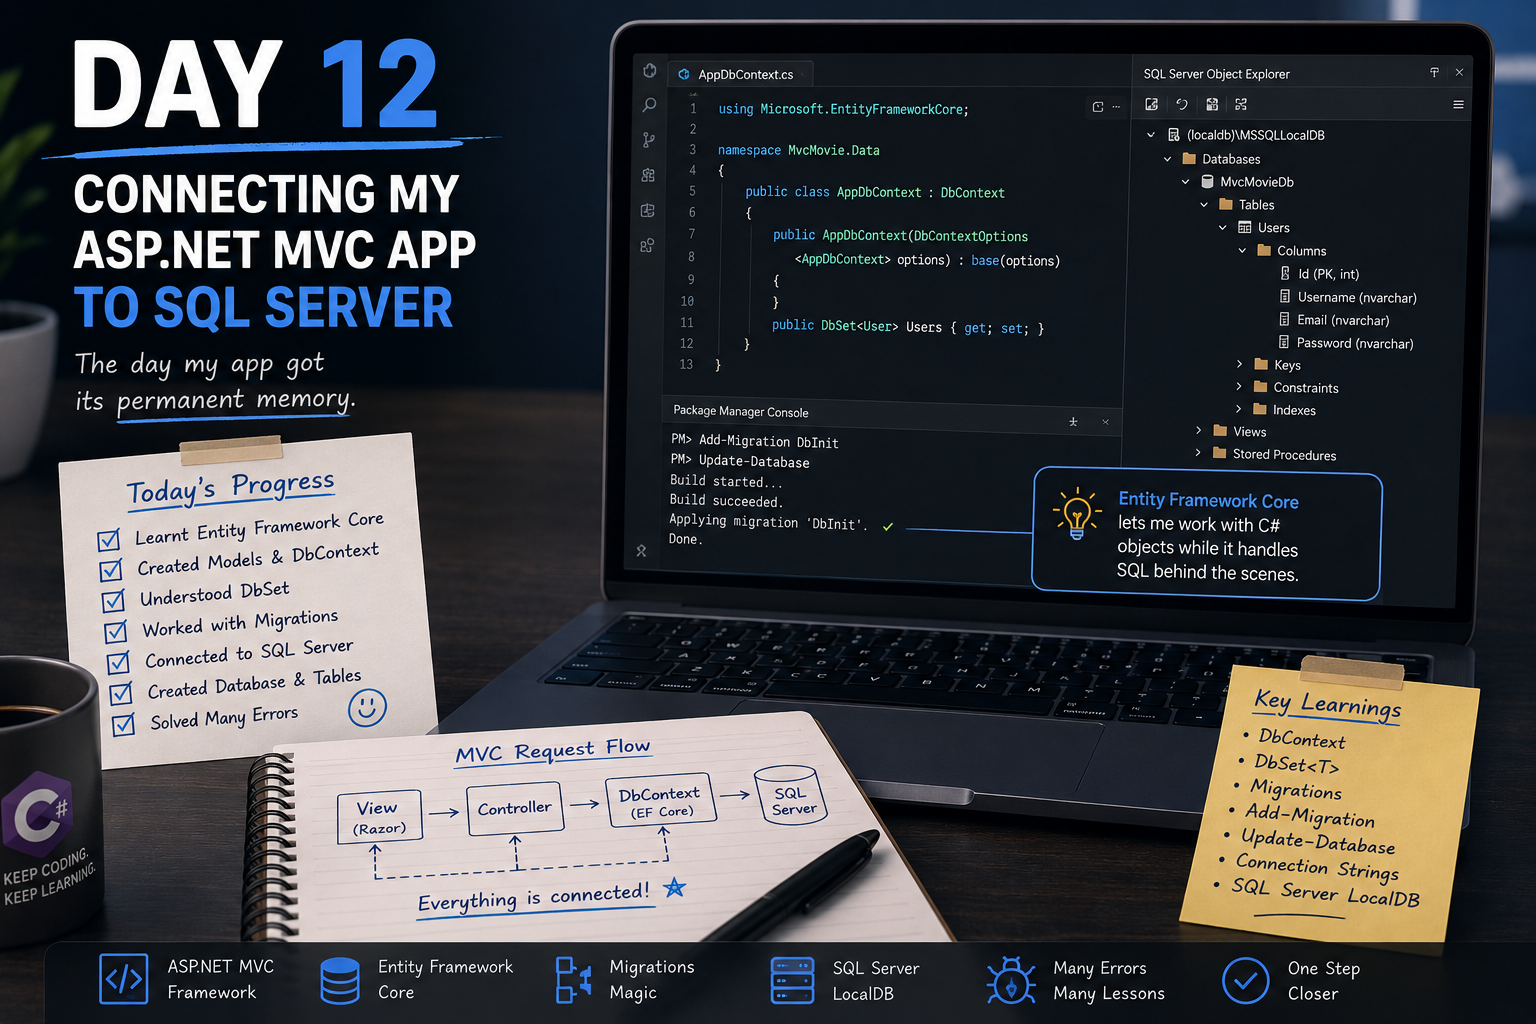This screenshot has width=1536, height=1024.
Task: Collapse the Tables folder chevron
Action: 1204,204
